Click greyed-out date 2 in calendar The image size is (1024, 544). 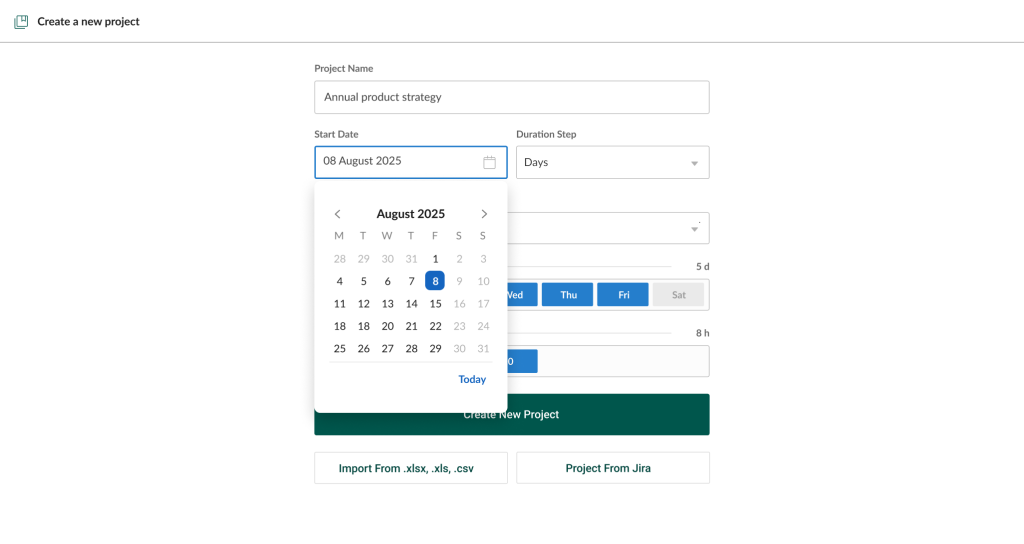(x=459, y=259)
